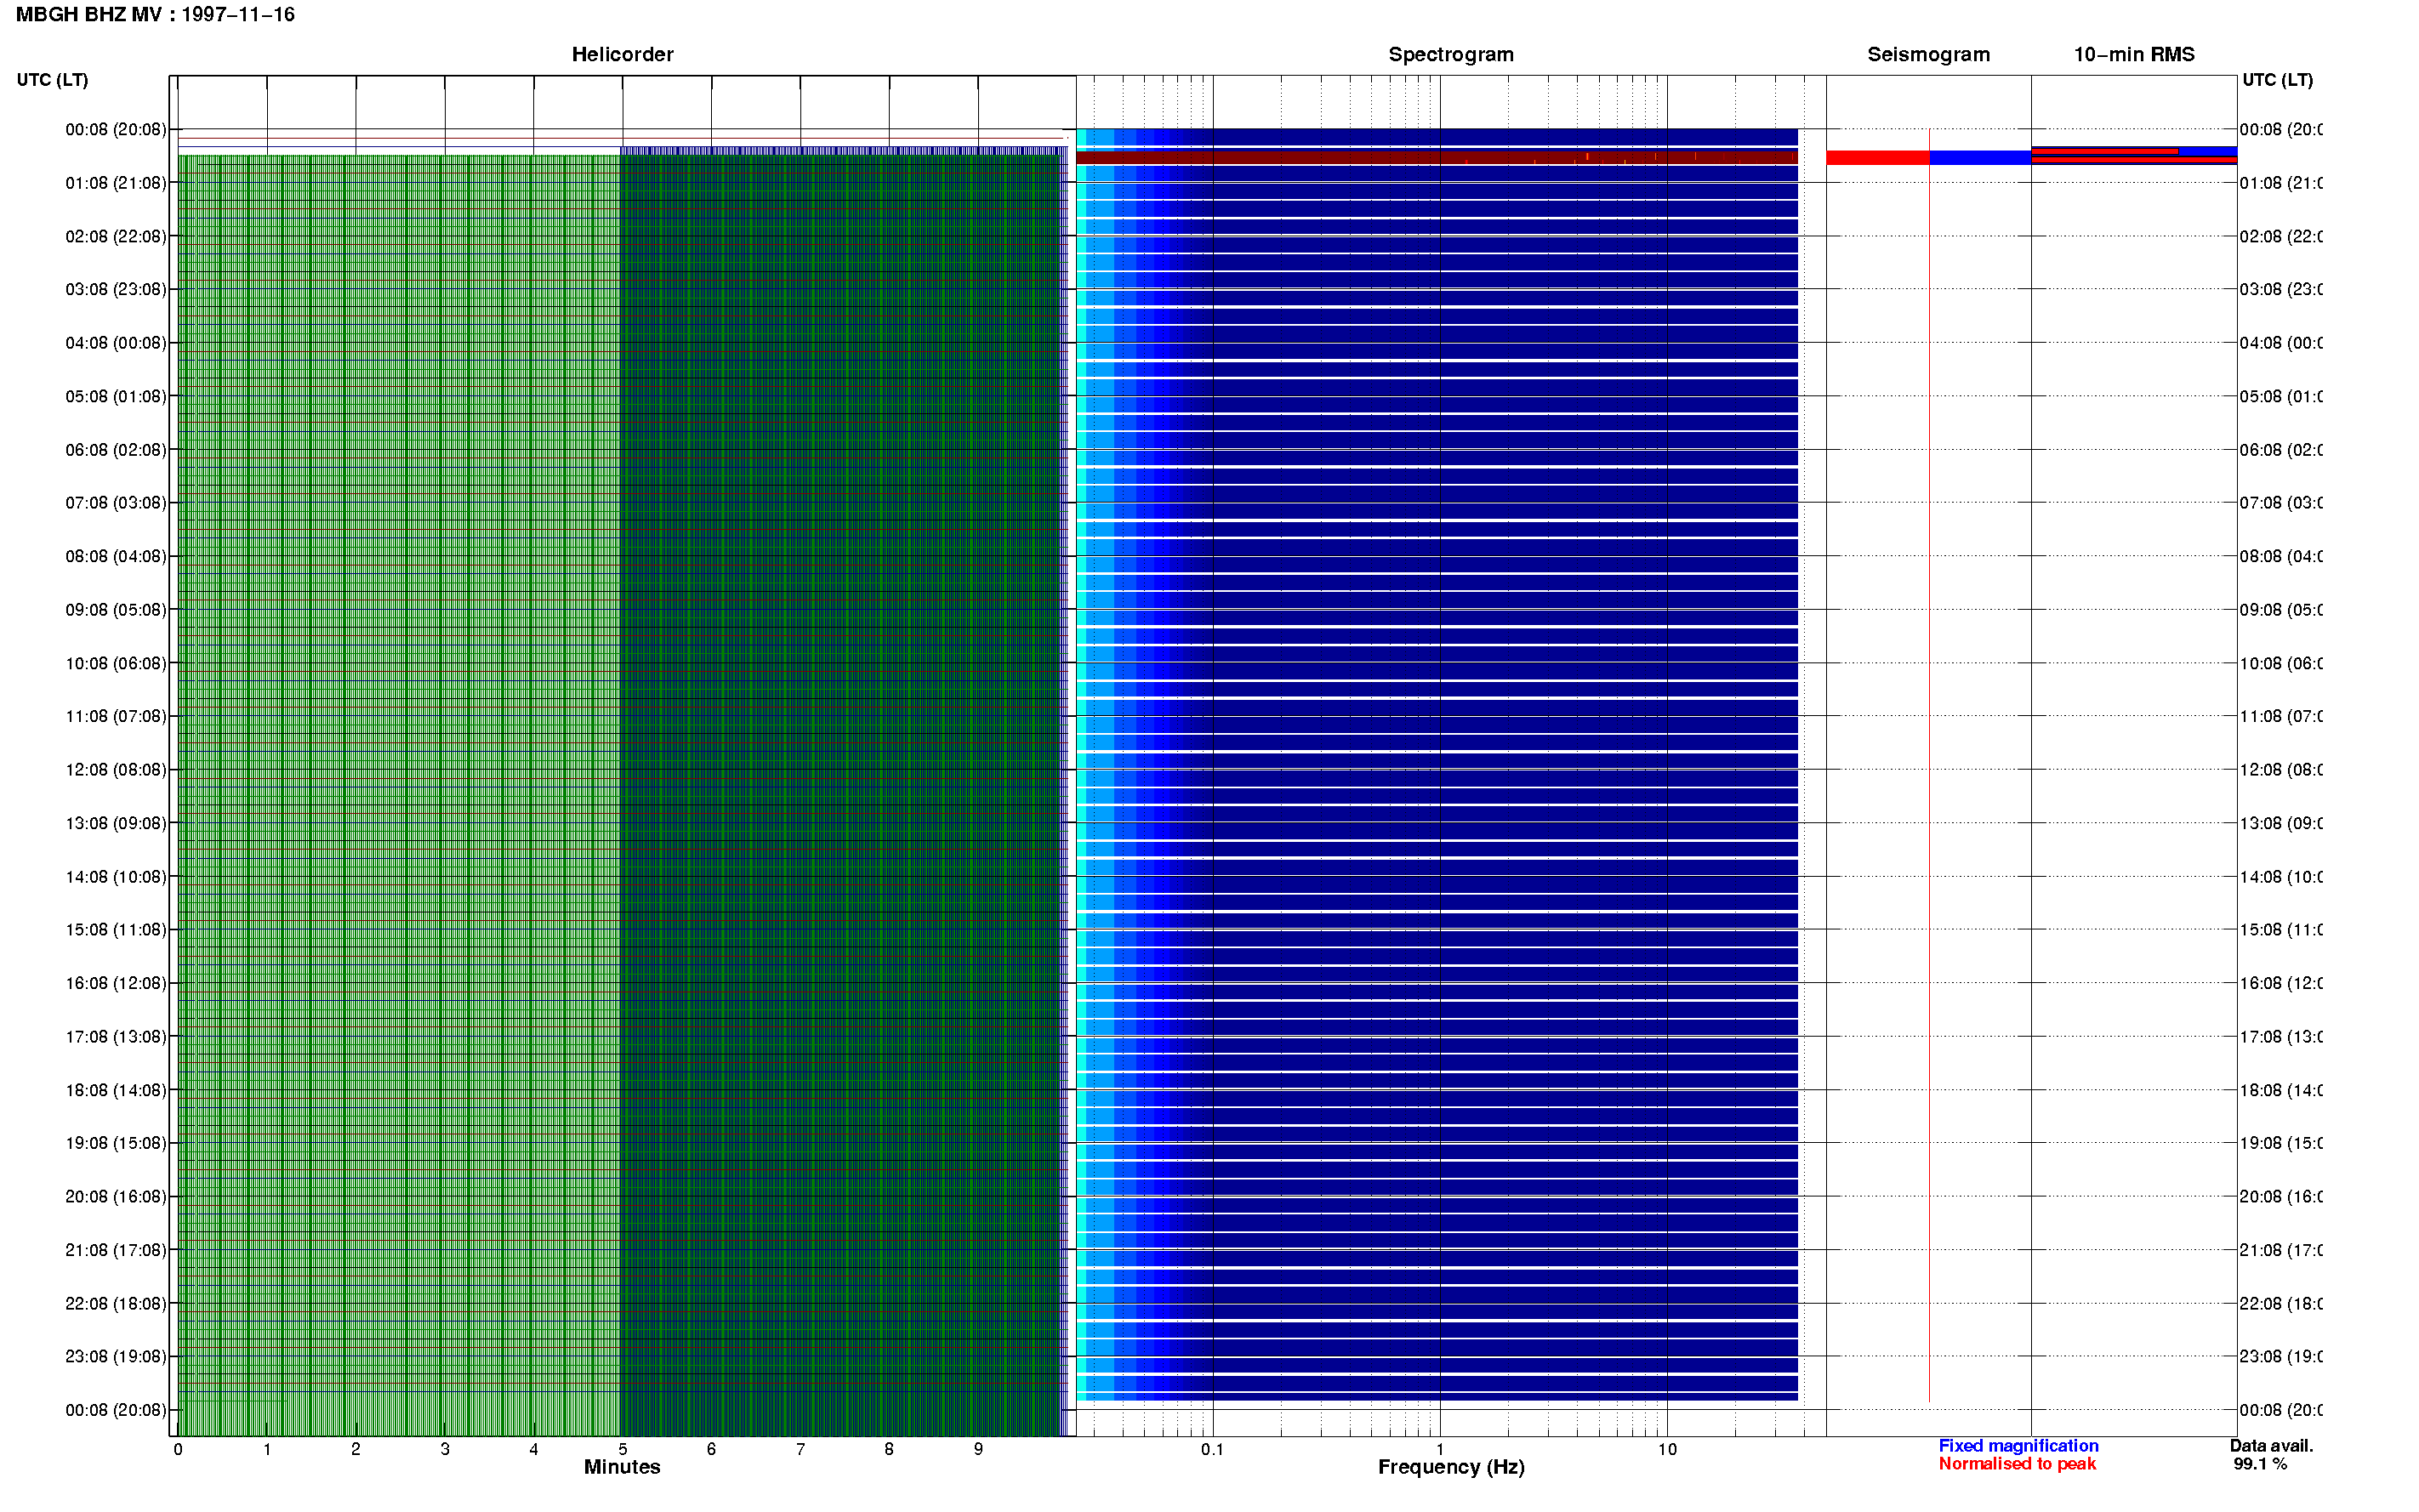
Task: Click the 06:08 (02:08) time label on the Helicorder axis
Action: [x=116, y=450]
